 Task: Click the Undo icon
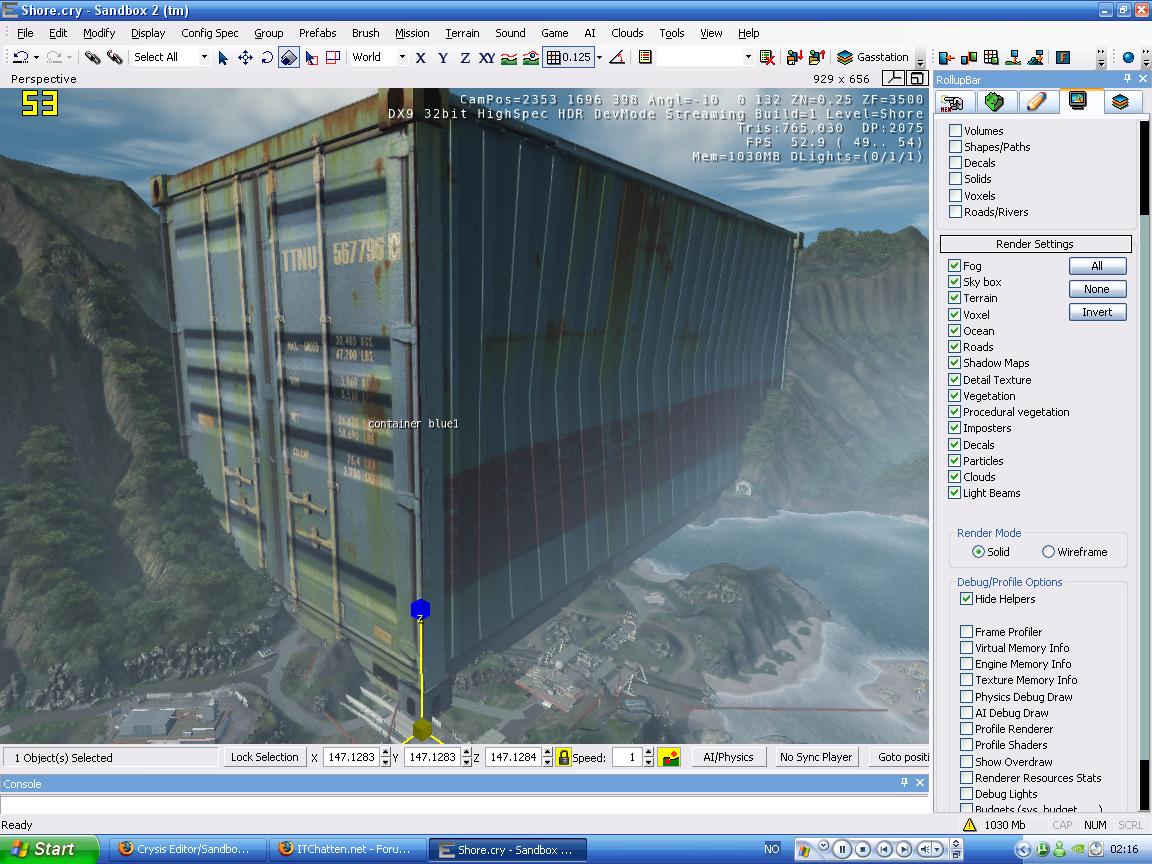point(21,57)
